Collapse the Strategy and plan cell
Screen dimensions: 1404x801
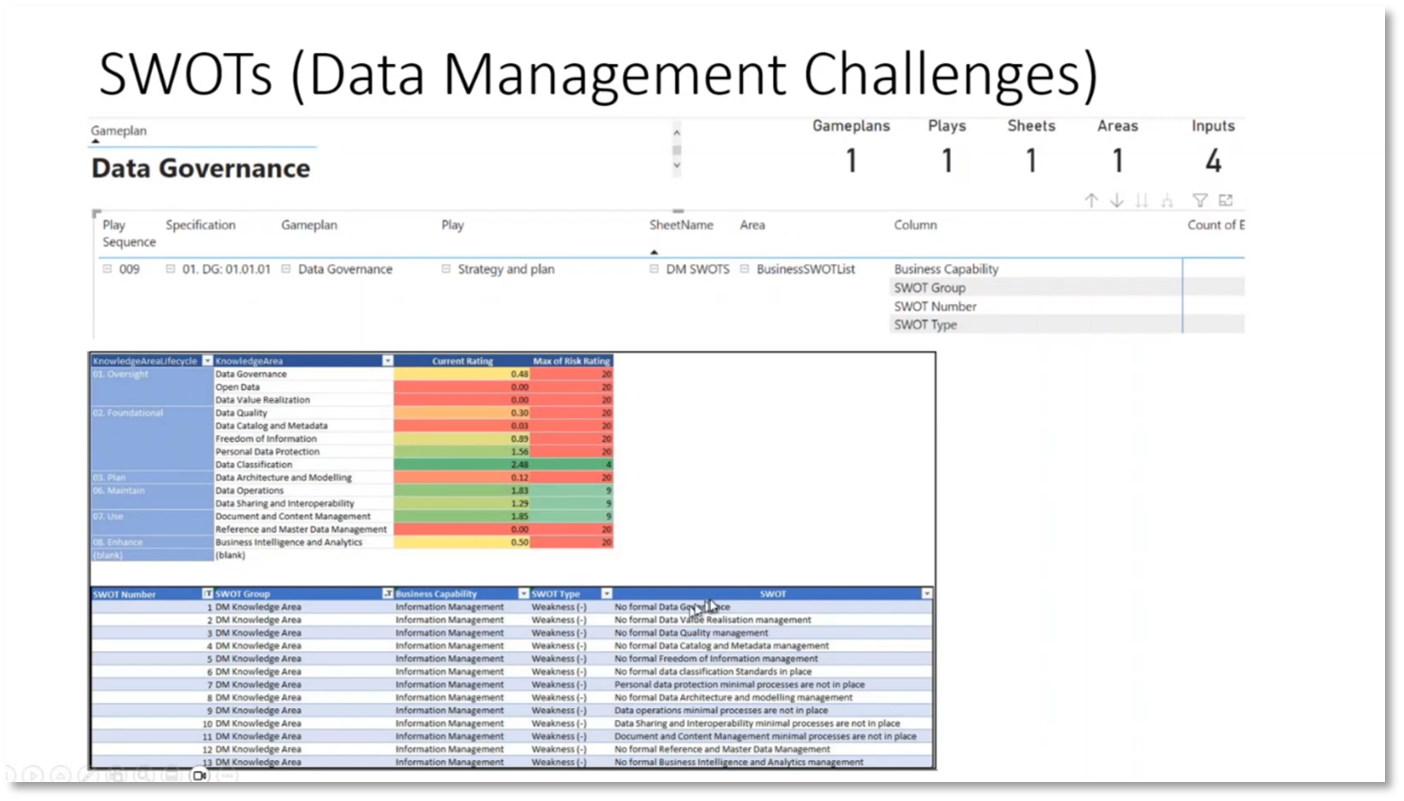(x=445, y=269)
